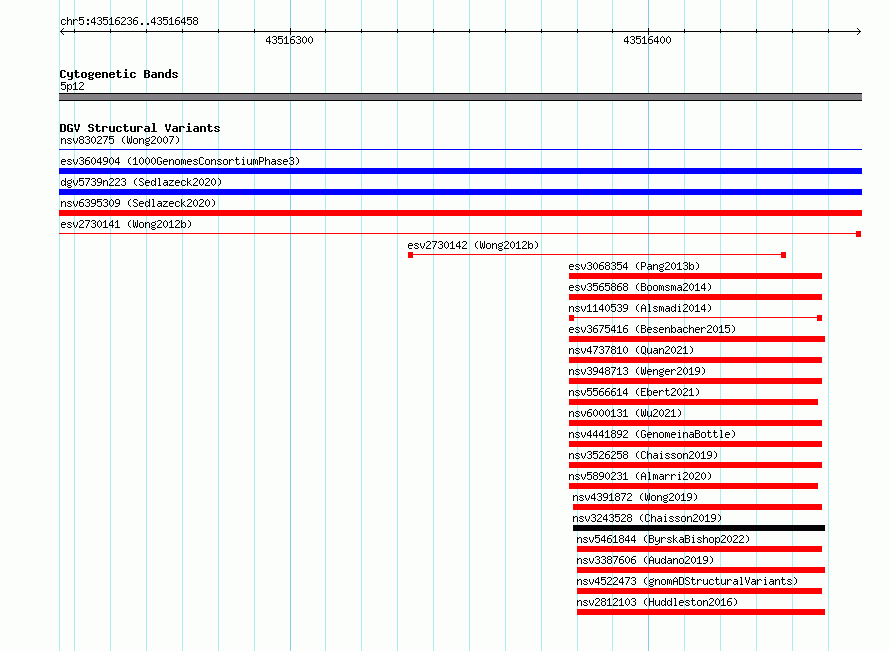The height and width of the screenshot is (651, 890).
Task: Select the blue bar for esv3604904
Action: click(460, 171)
